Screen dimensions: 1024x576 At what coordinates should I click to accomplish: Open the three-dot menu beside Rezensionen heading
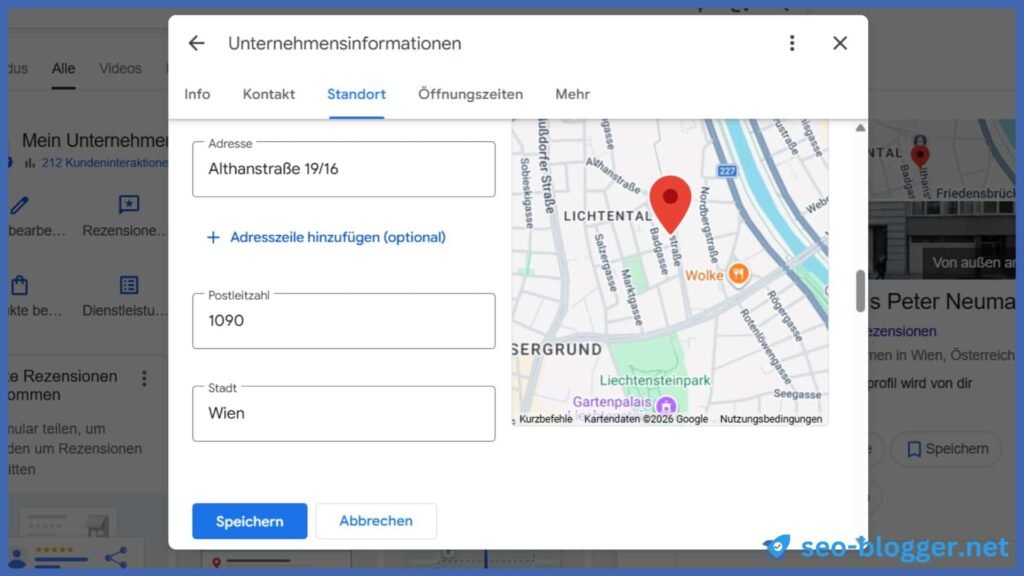144,377
